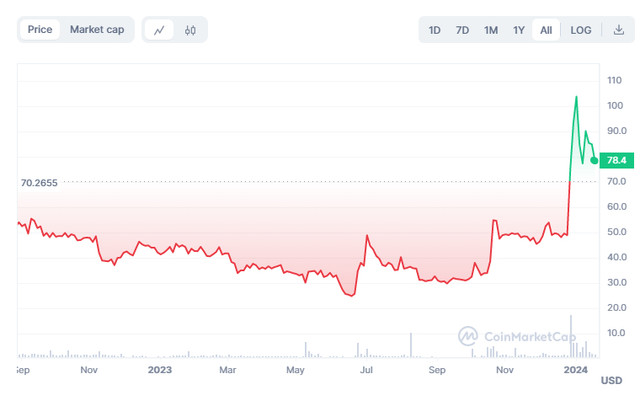640x396 pixels.
Task: Click the price peak near 100
Action: (576, 97)
